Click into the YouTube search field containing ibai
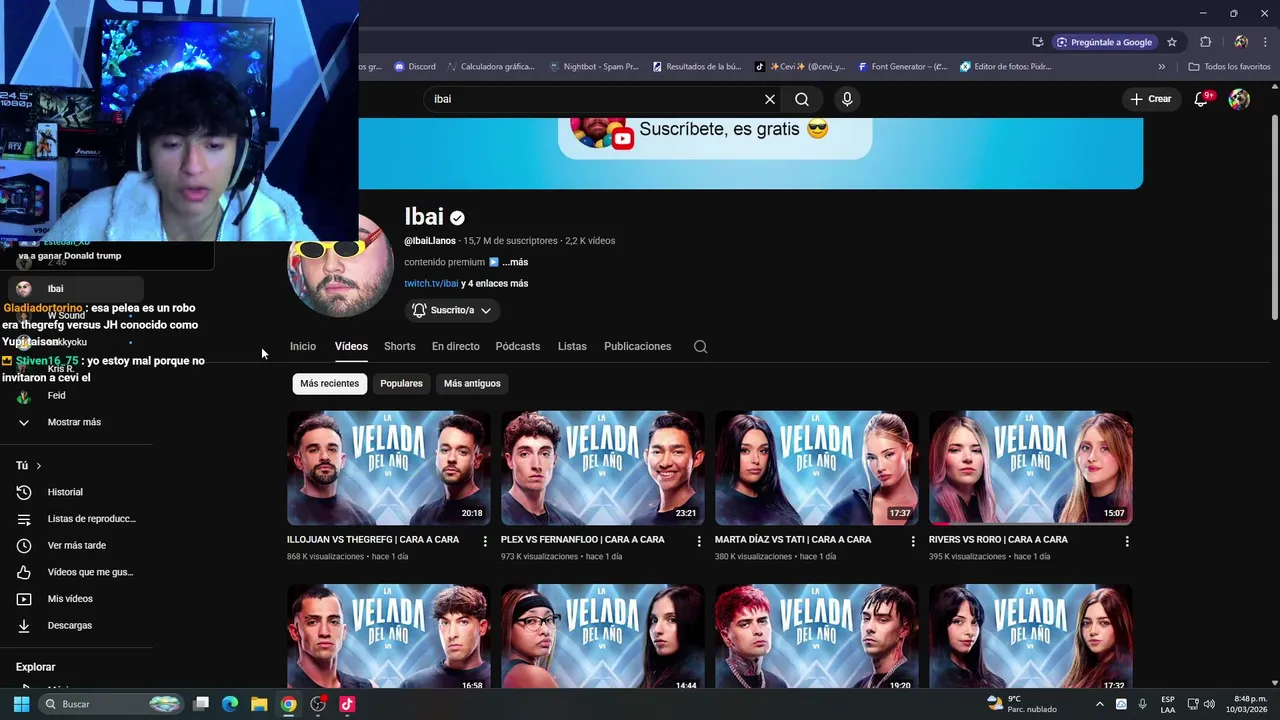 click(595, 99)
